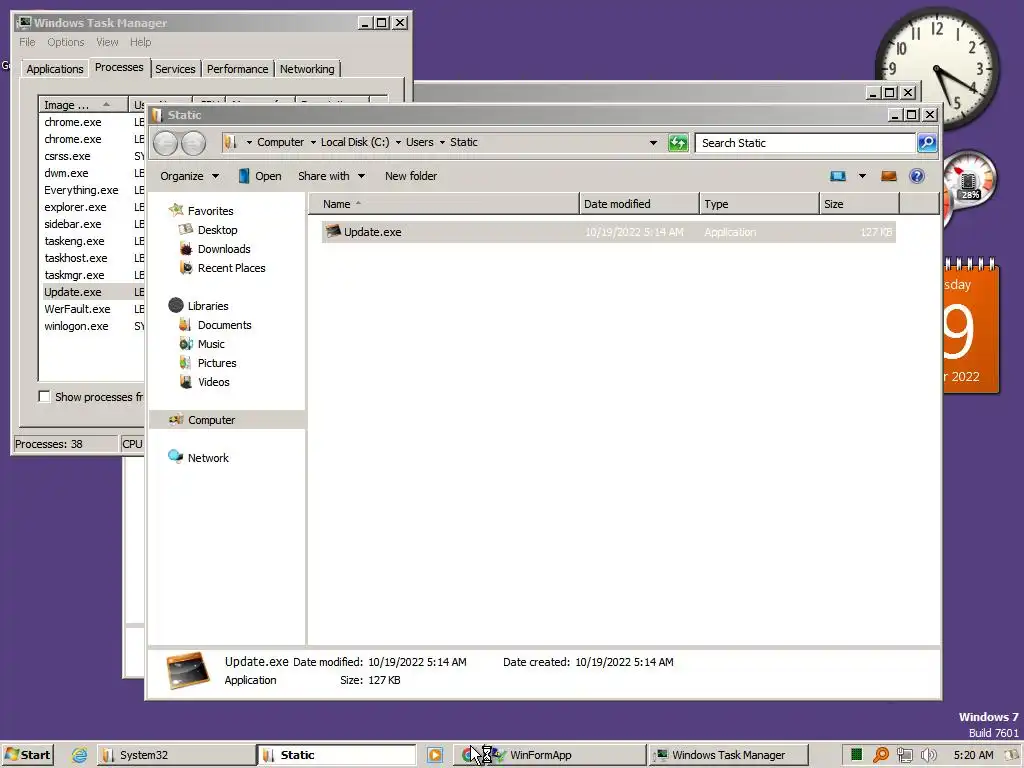Switch to the Applications tab
Screen dimensions: 1024x768
pos(55,69)
